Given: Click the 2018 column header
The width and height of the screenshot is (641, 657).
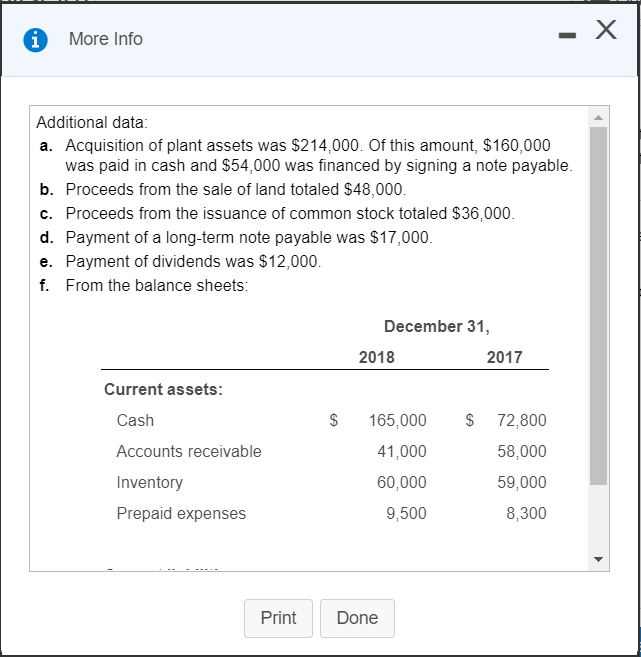Looking at the screenshot, I should point(376,357).
